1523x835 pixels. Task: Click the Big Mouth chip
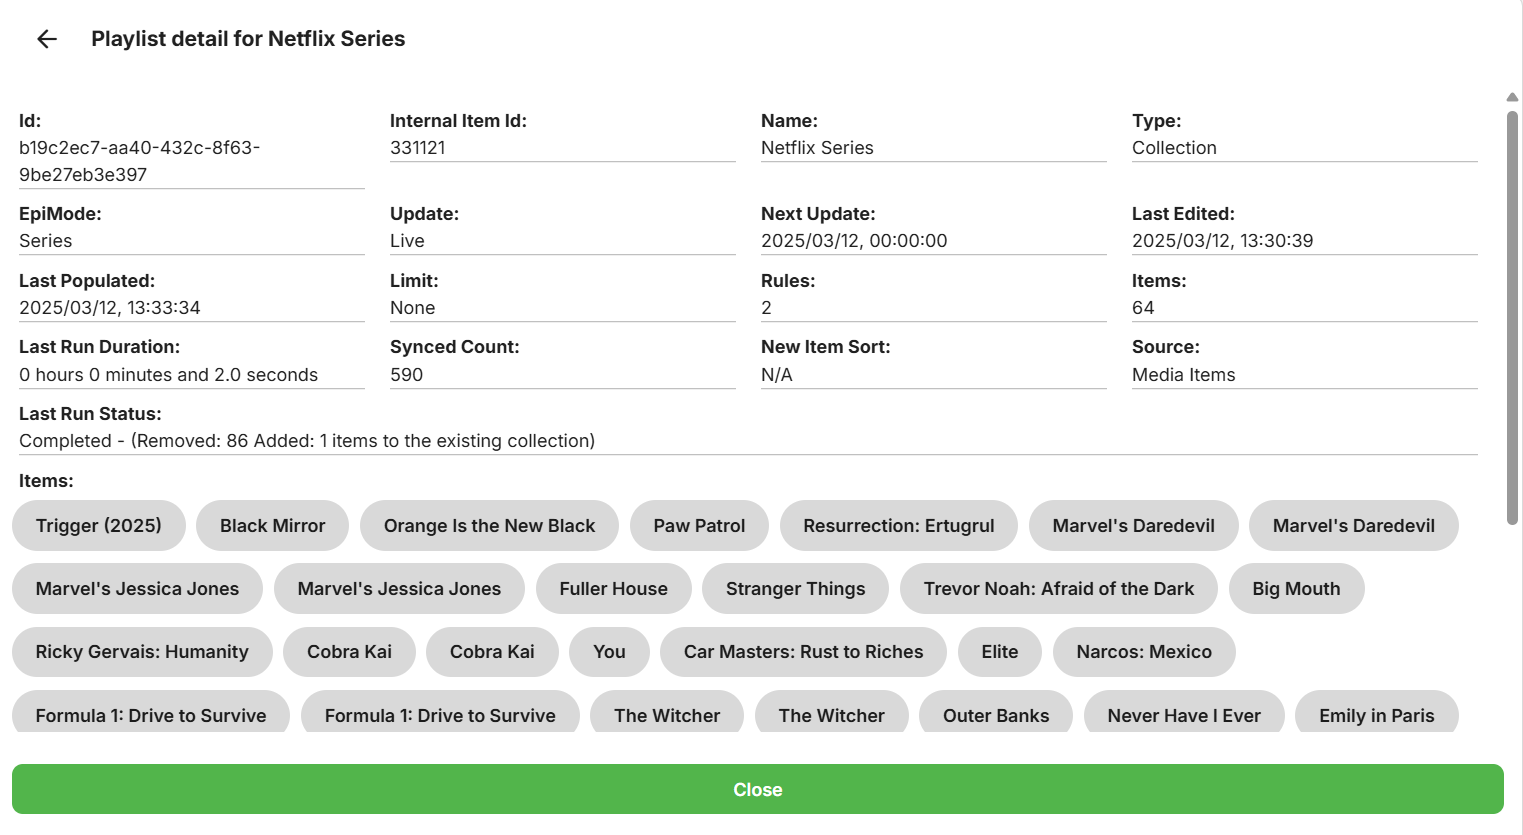(x=1296, y=589)
